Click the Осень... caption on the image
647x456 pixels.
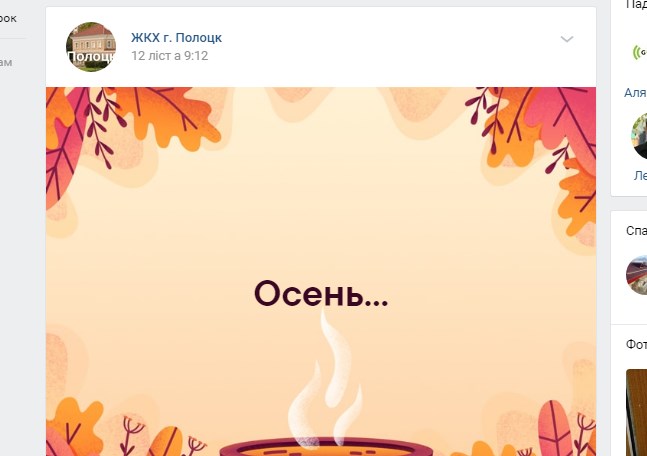point(321,293)
